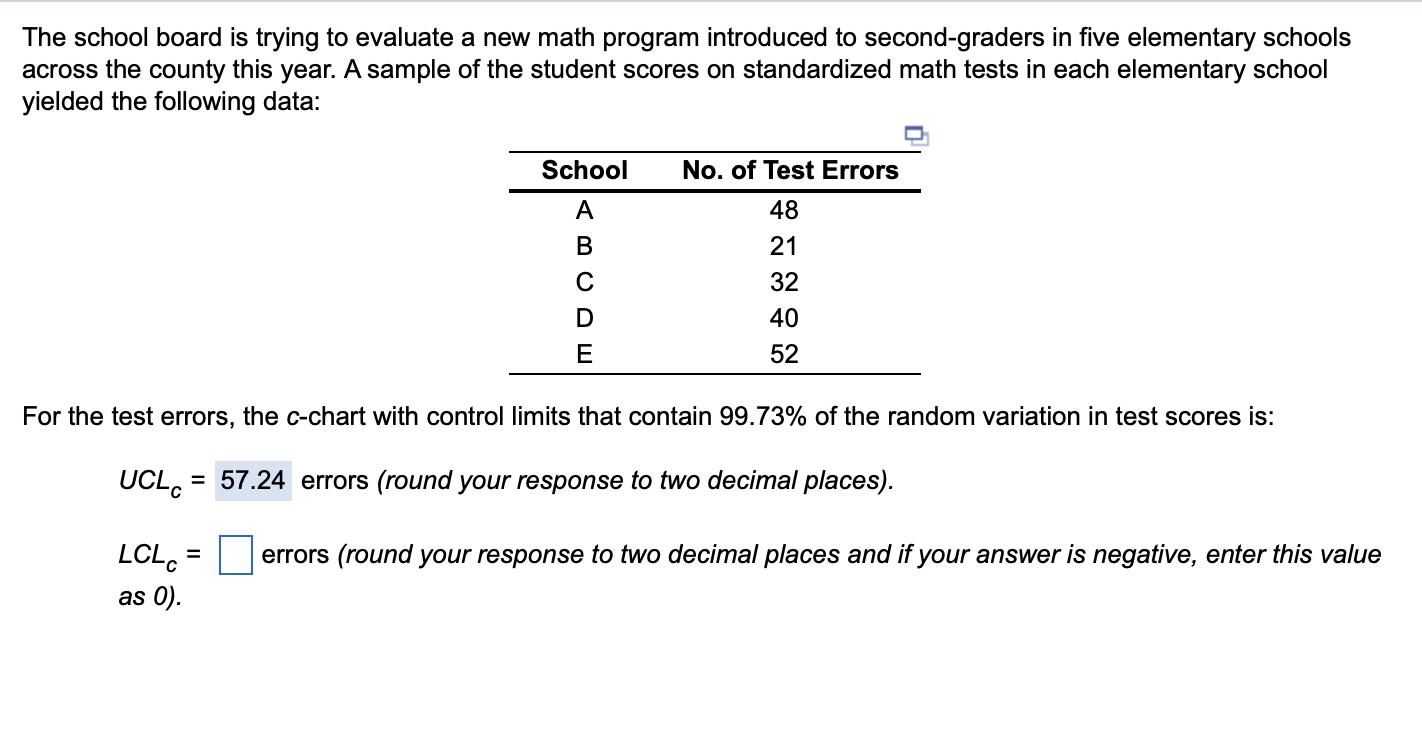1422x738 pixels.
Task: Click the LCLc label text
Action: 147,554
